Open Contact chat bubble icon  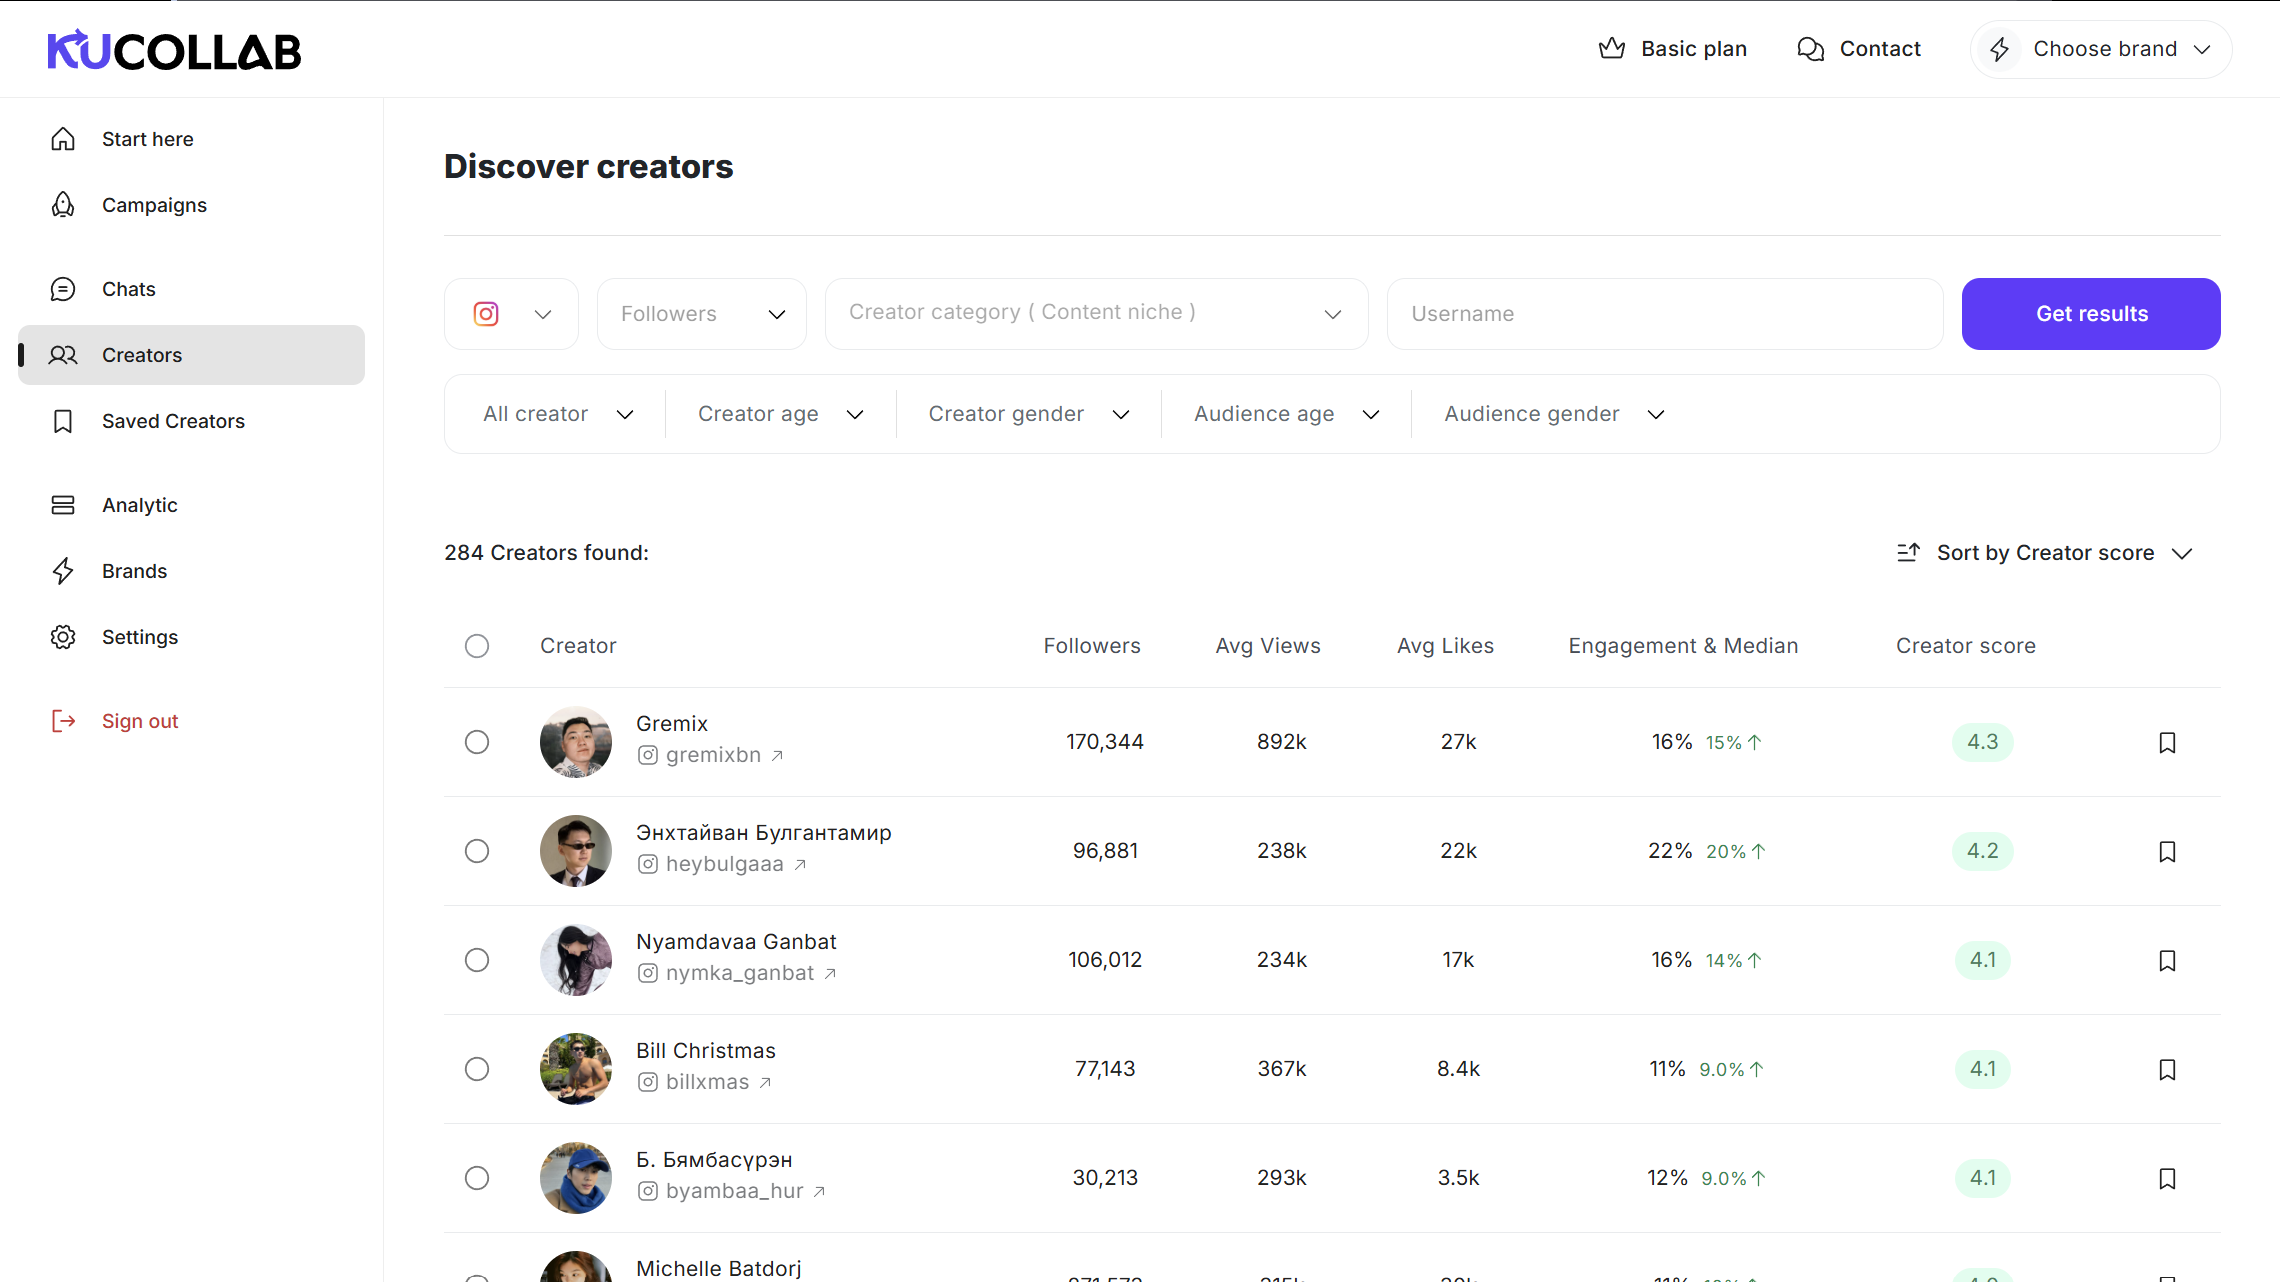point(1810,49)
